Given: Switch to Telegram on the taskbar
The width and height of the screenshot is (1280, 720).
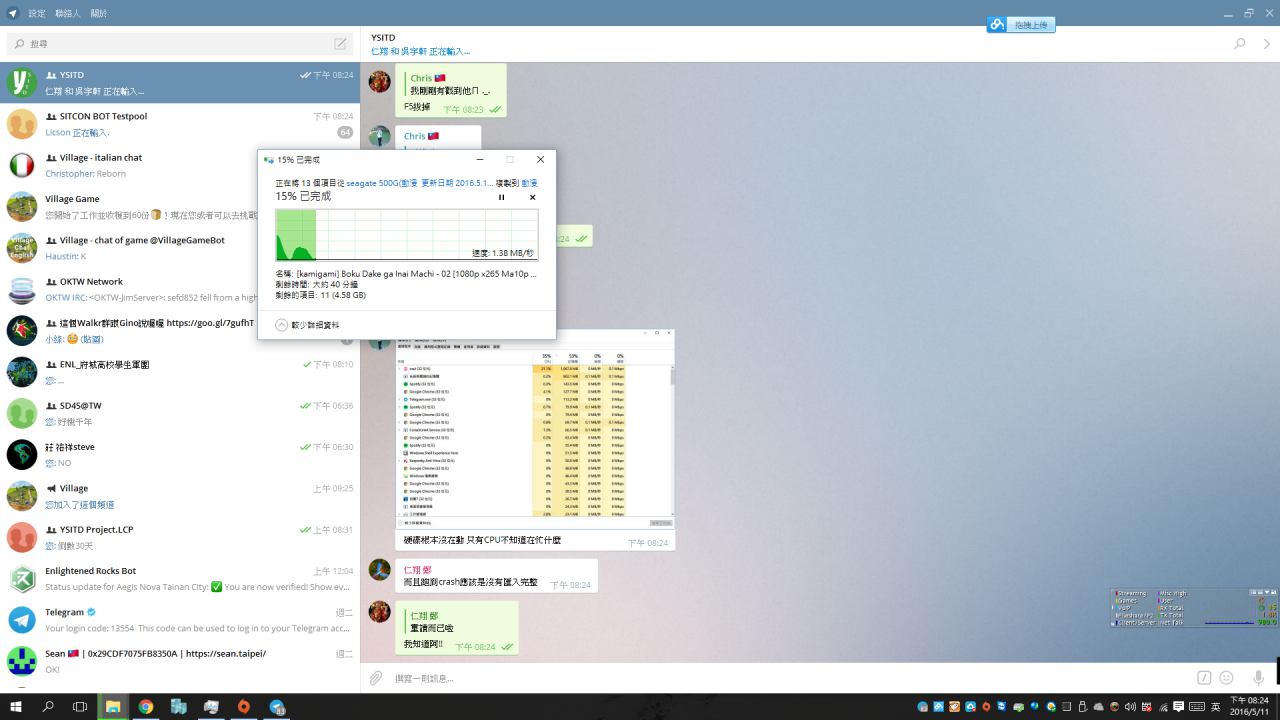Looking at the screenshot, I should click(x=277, y=706).
